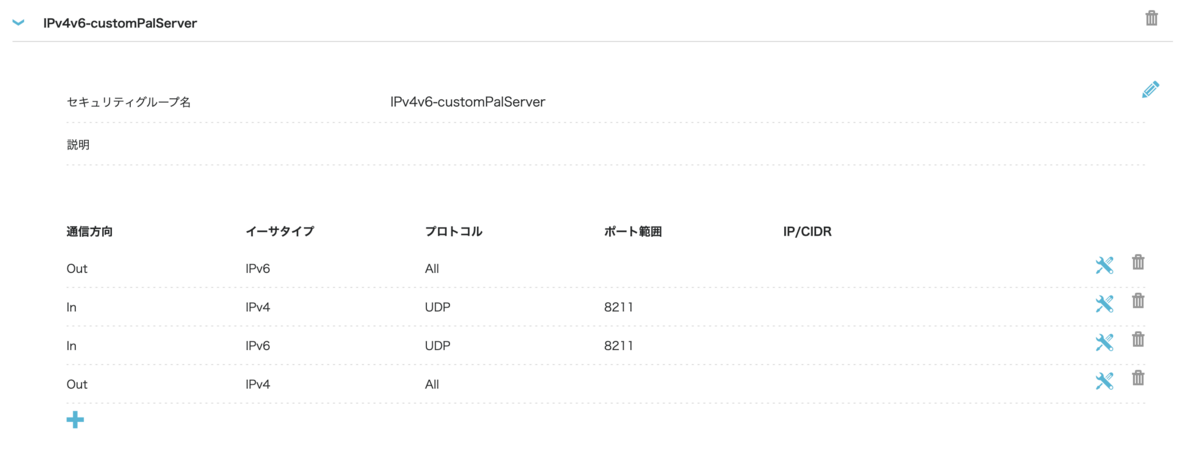Delete the IPv4v6-customPalServer security group
The image size is (1200, 461).
pyautogui.click(x=1152, y=18)
